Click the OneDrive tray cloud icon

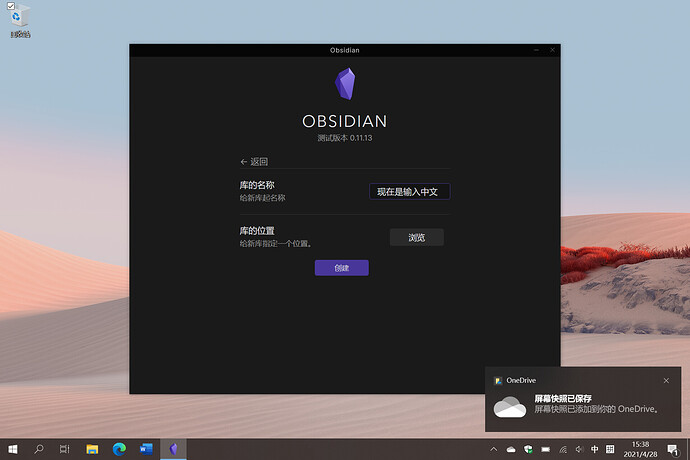point(511,449)
